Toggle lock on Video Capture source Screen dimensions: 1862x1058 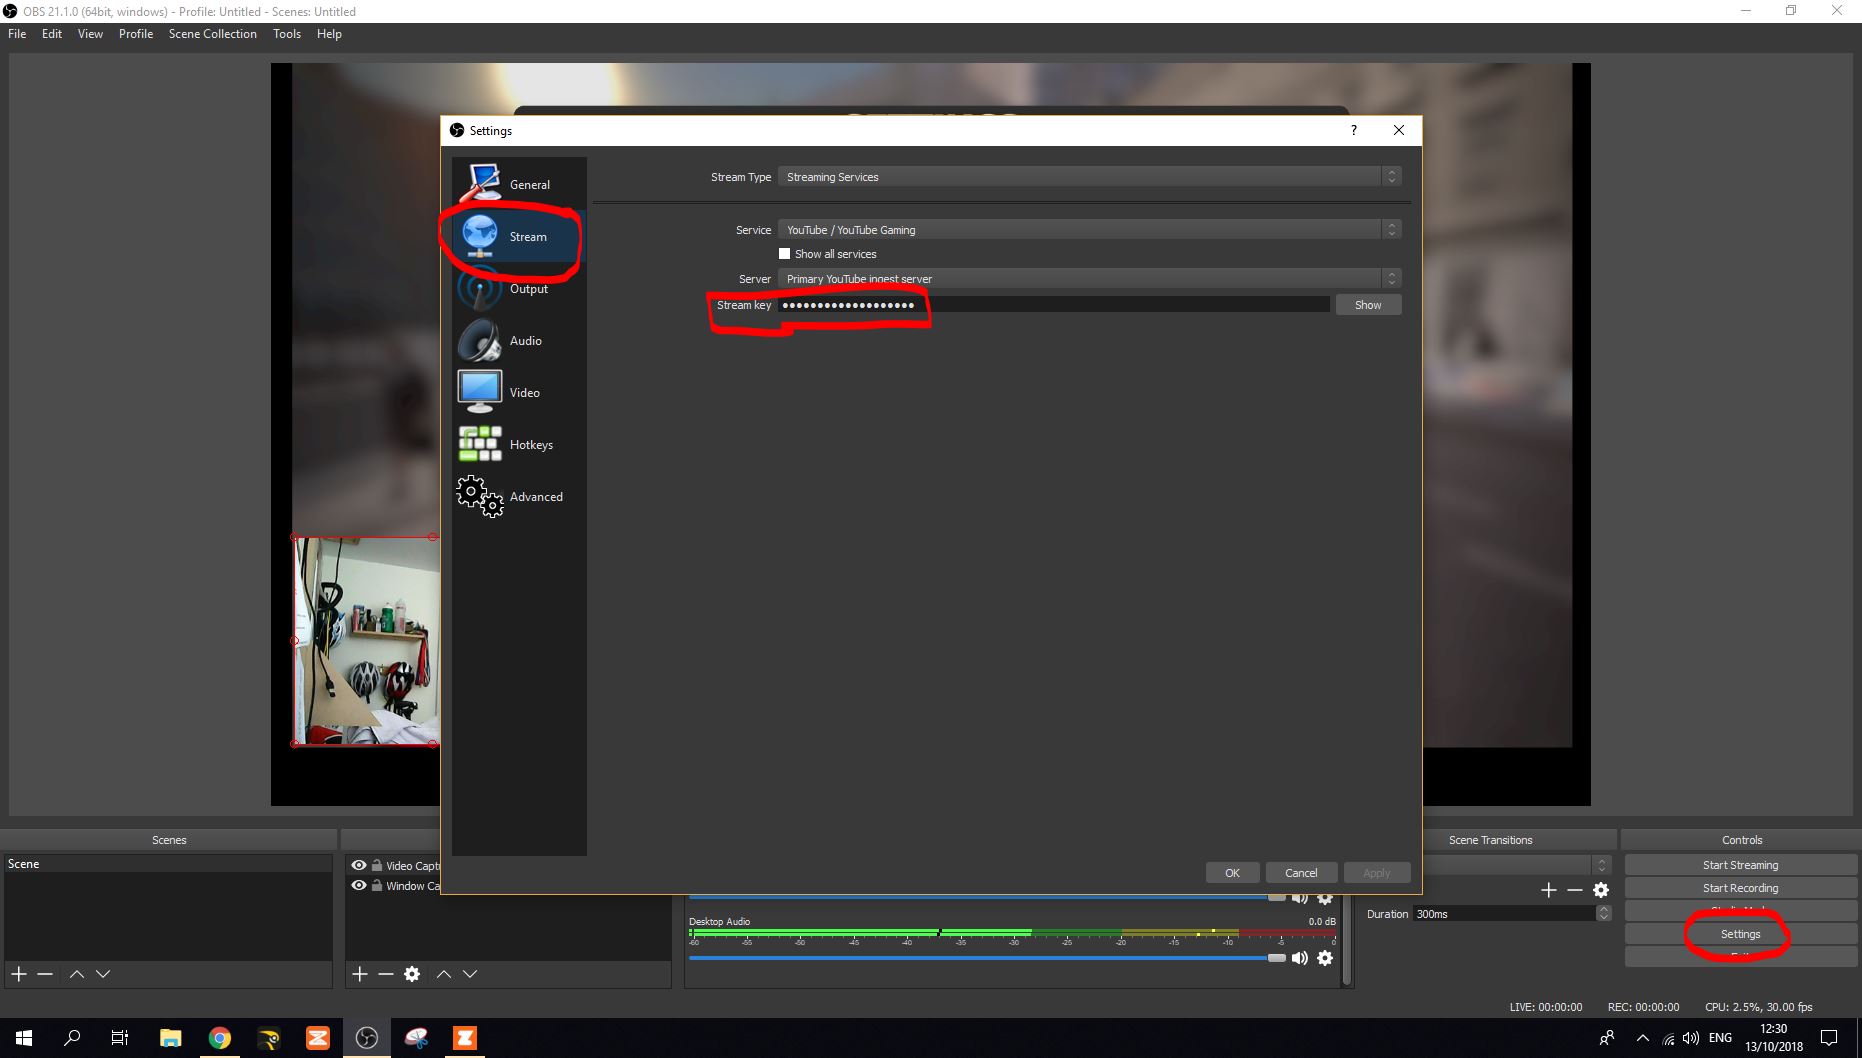(x=377, y=866)
